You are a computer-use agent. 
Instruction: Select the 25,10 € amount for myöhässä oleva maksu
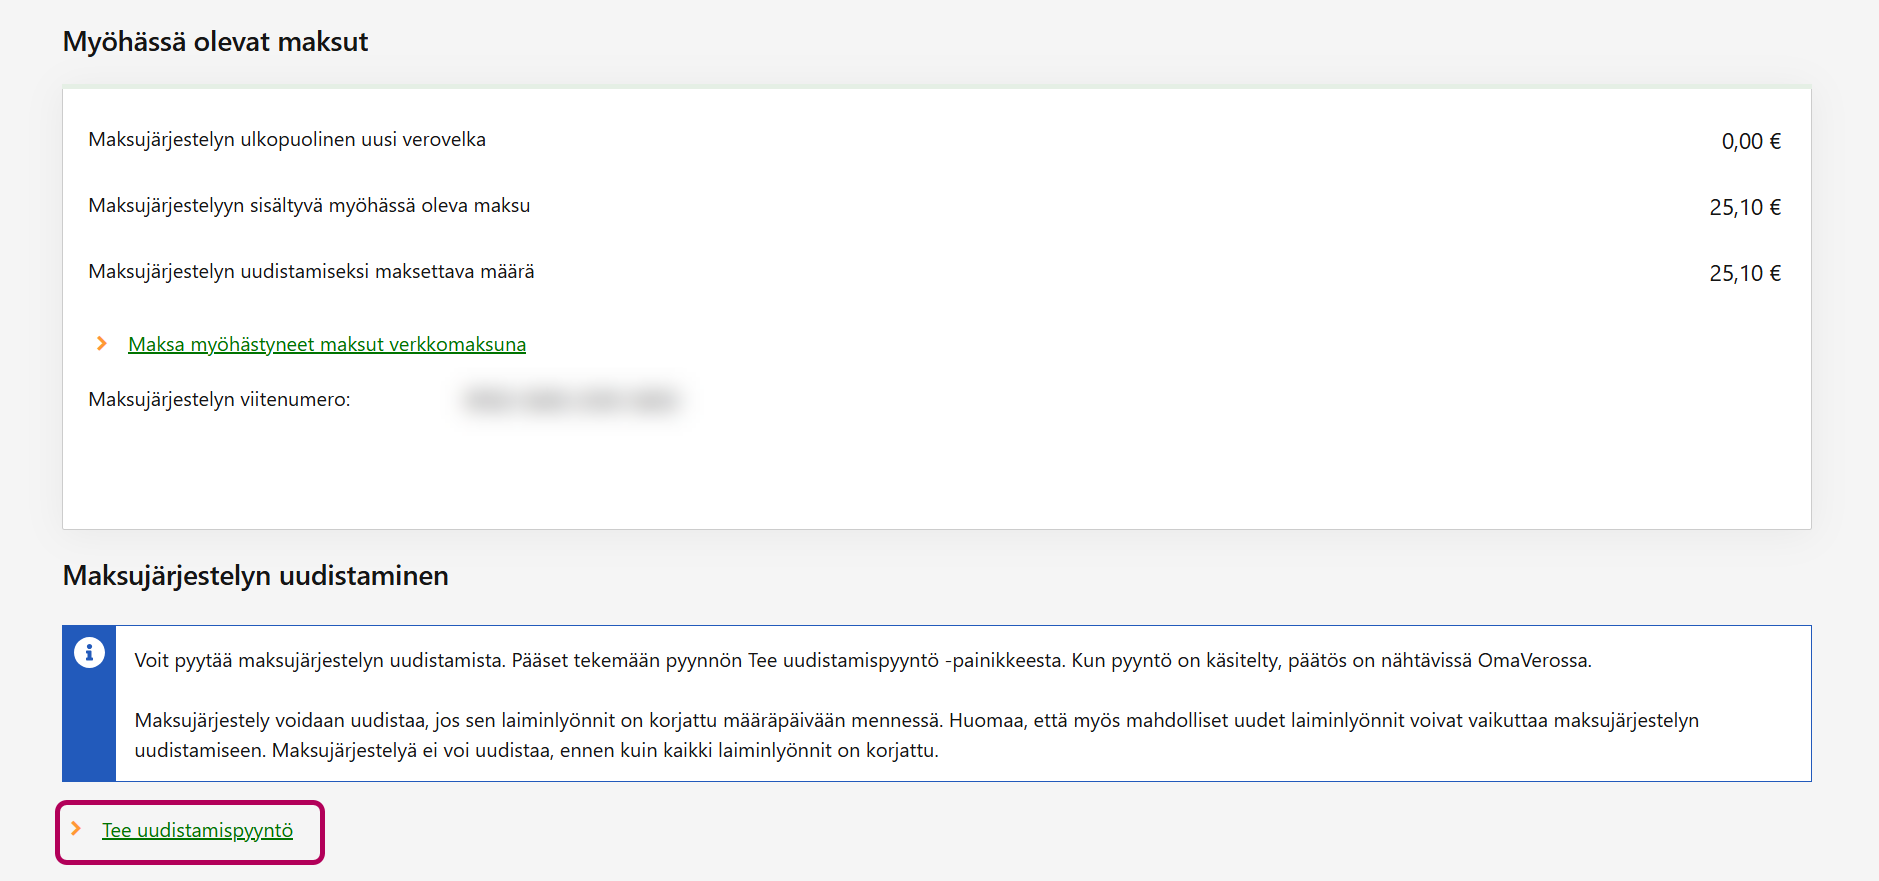(x=1744, y=208)
